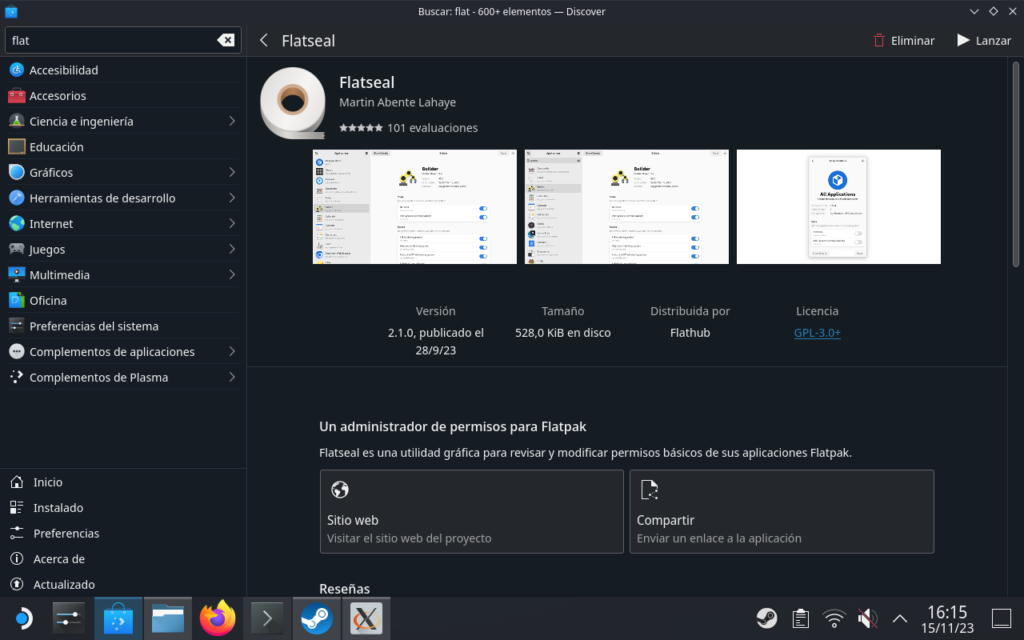1024x640 pixels.
Task: Clear the search field text
Action: 226,40
